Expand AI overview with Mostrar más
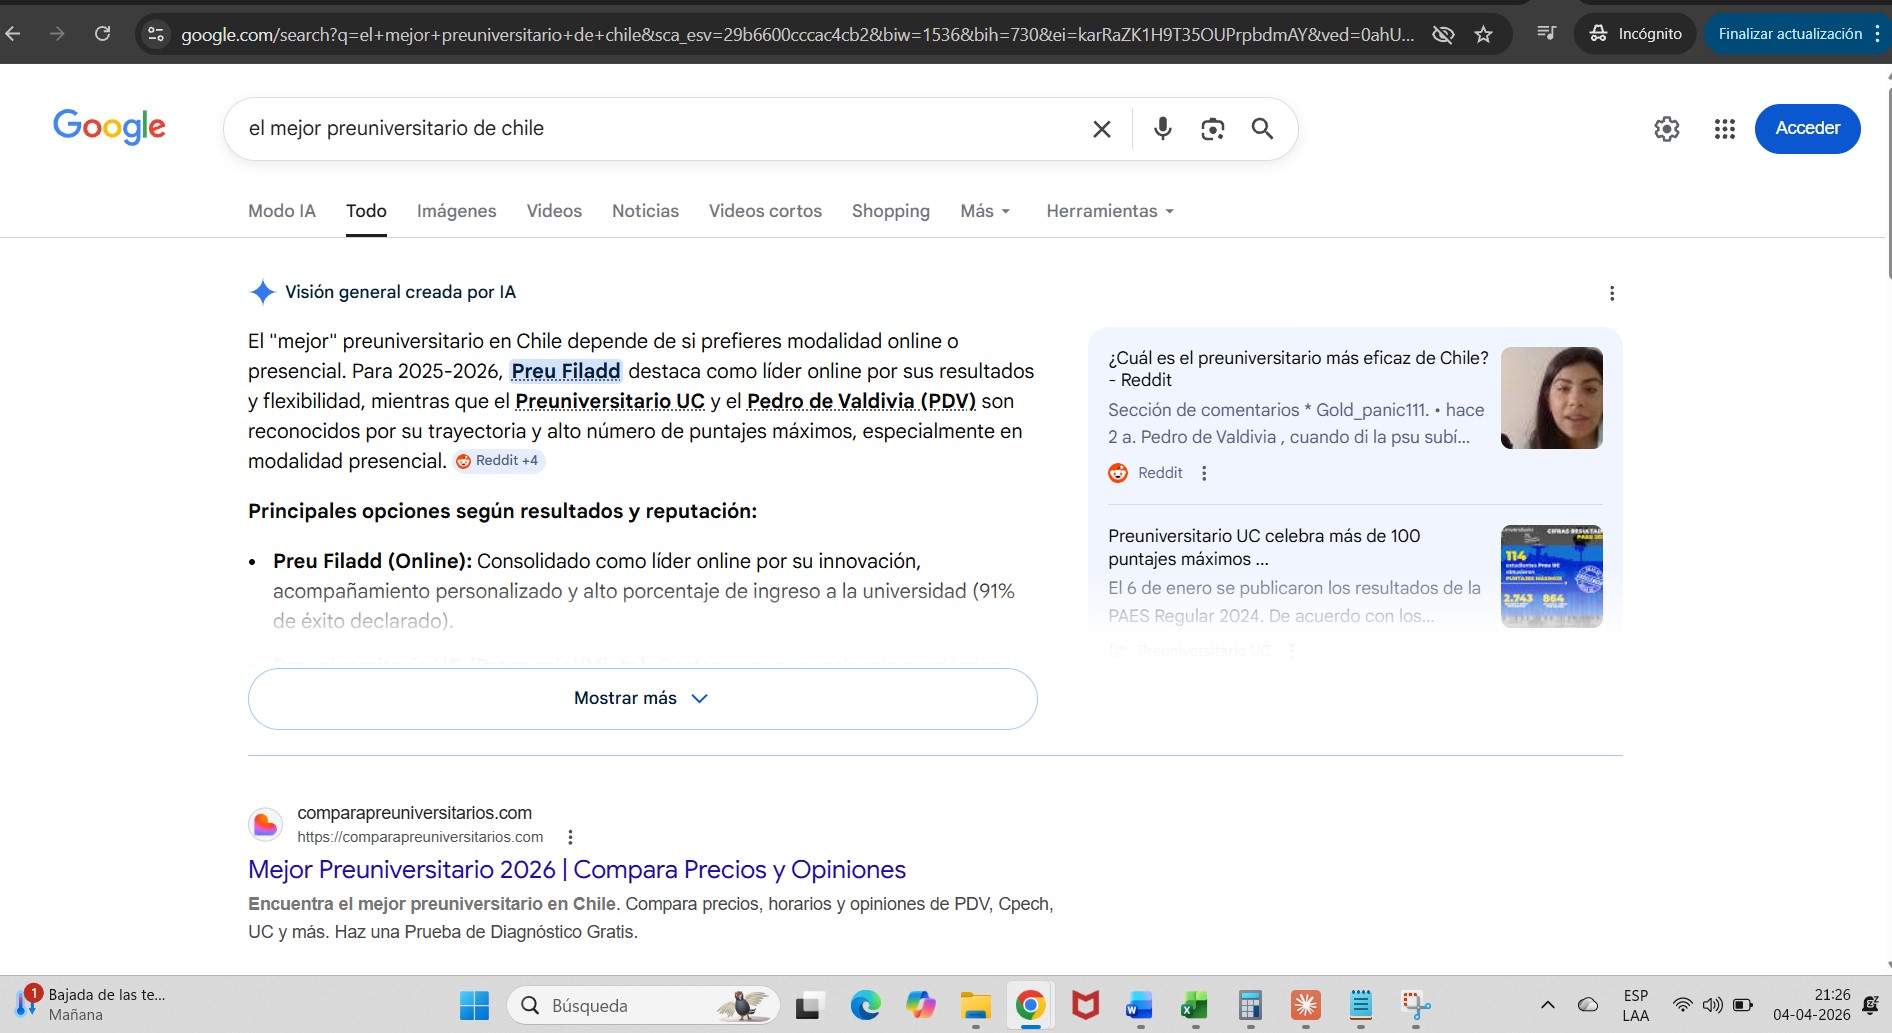The width and height of the screenshot is (1892, 1033). coord(642,698)
